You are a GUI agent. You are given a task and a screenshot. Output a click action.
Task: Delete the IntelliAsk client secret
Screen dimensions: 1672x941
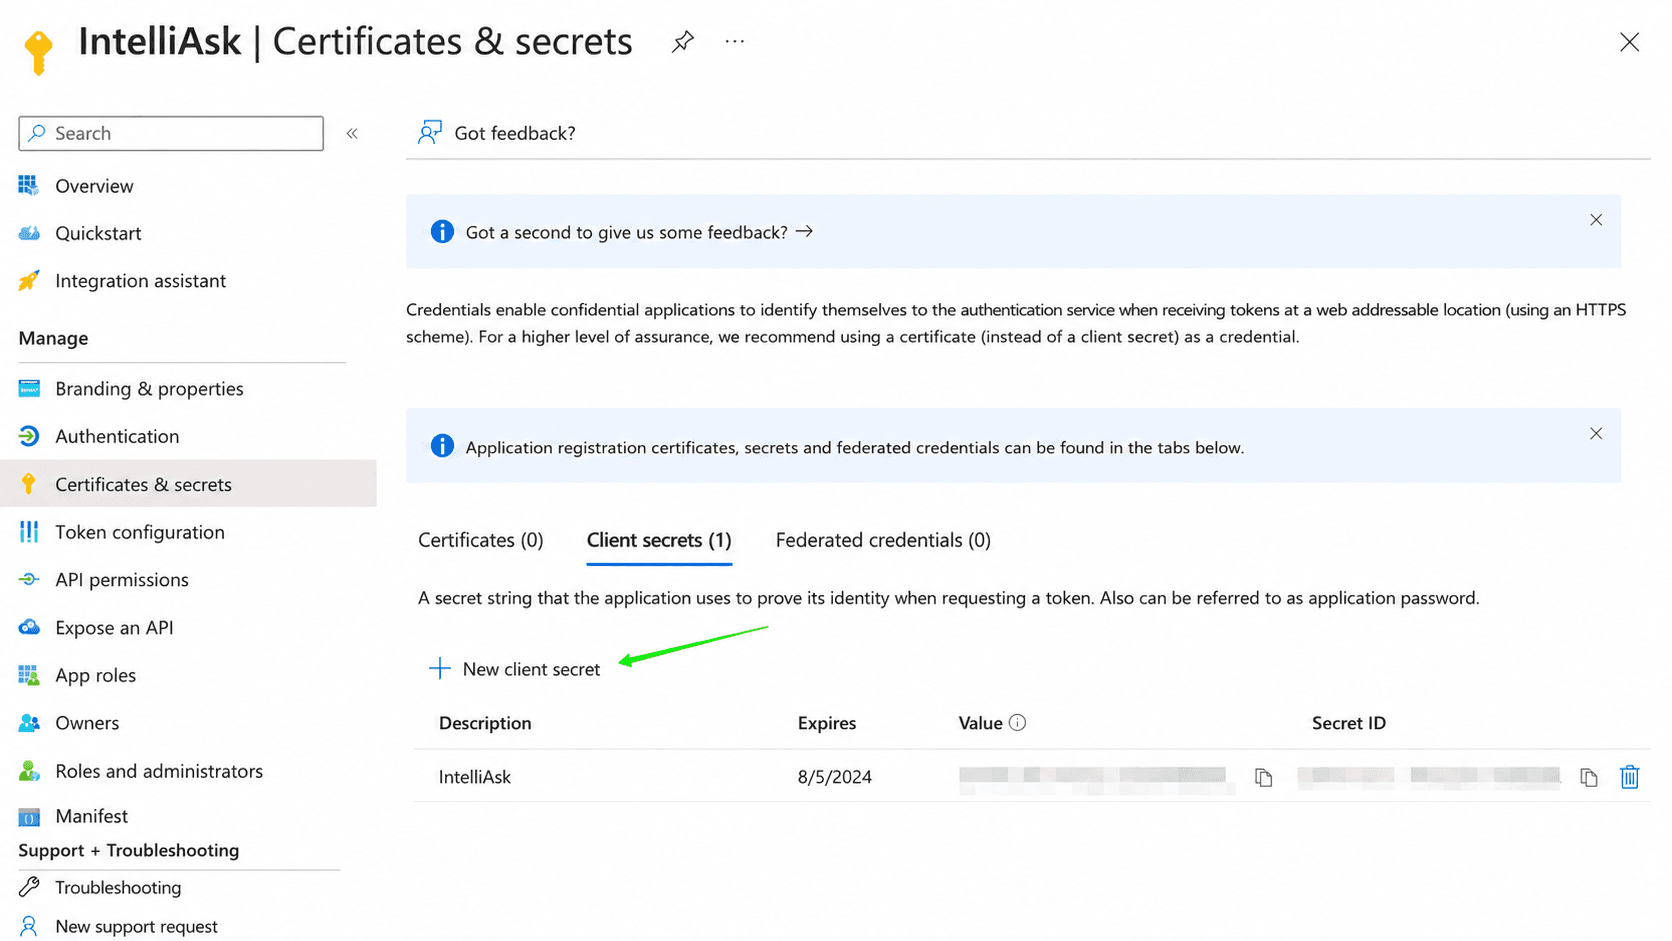pyautogui.click(x=1630, y=777)
